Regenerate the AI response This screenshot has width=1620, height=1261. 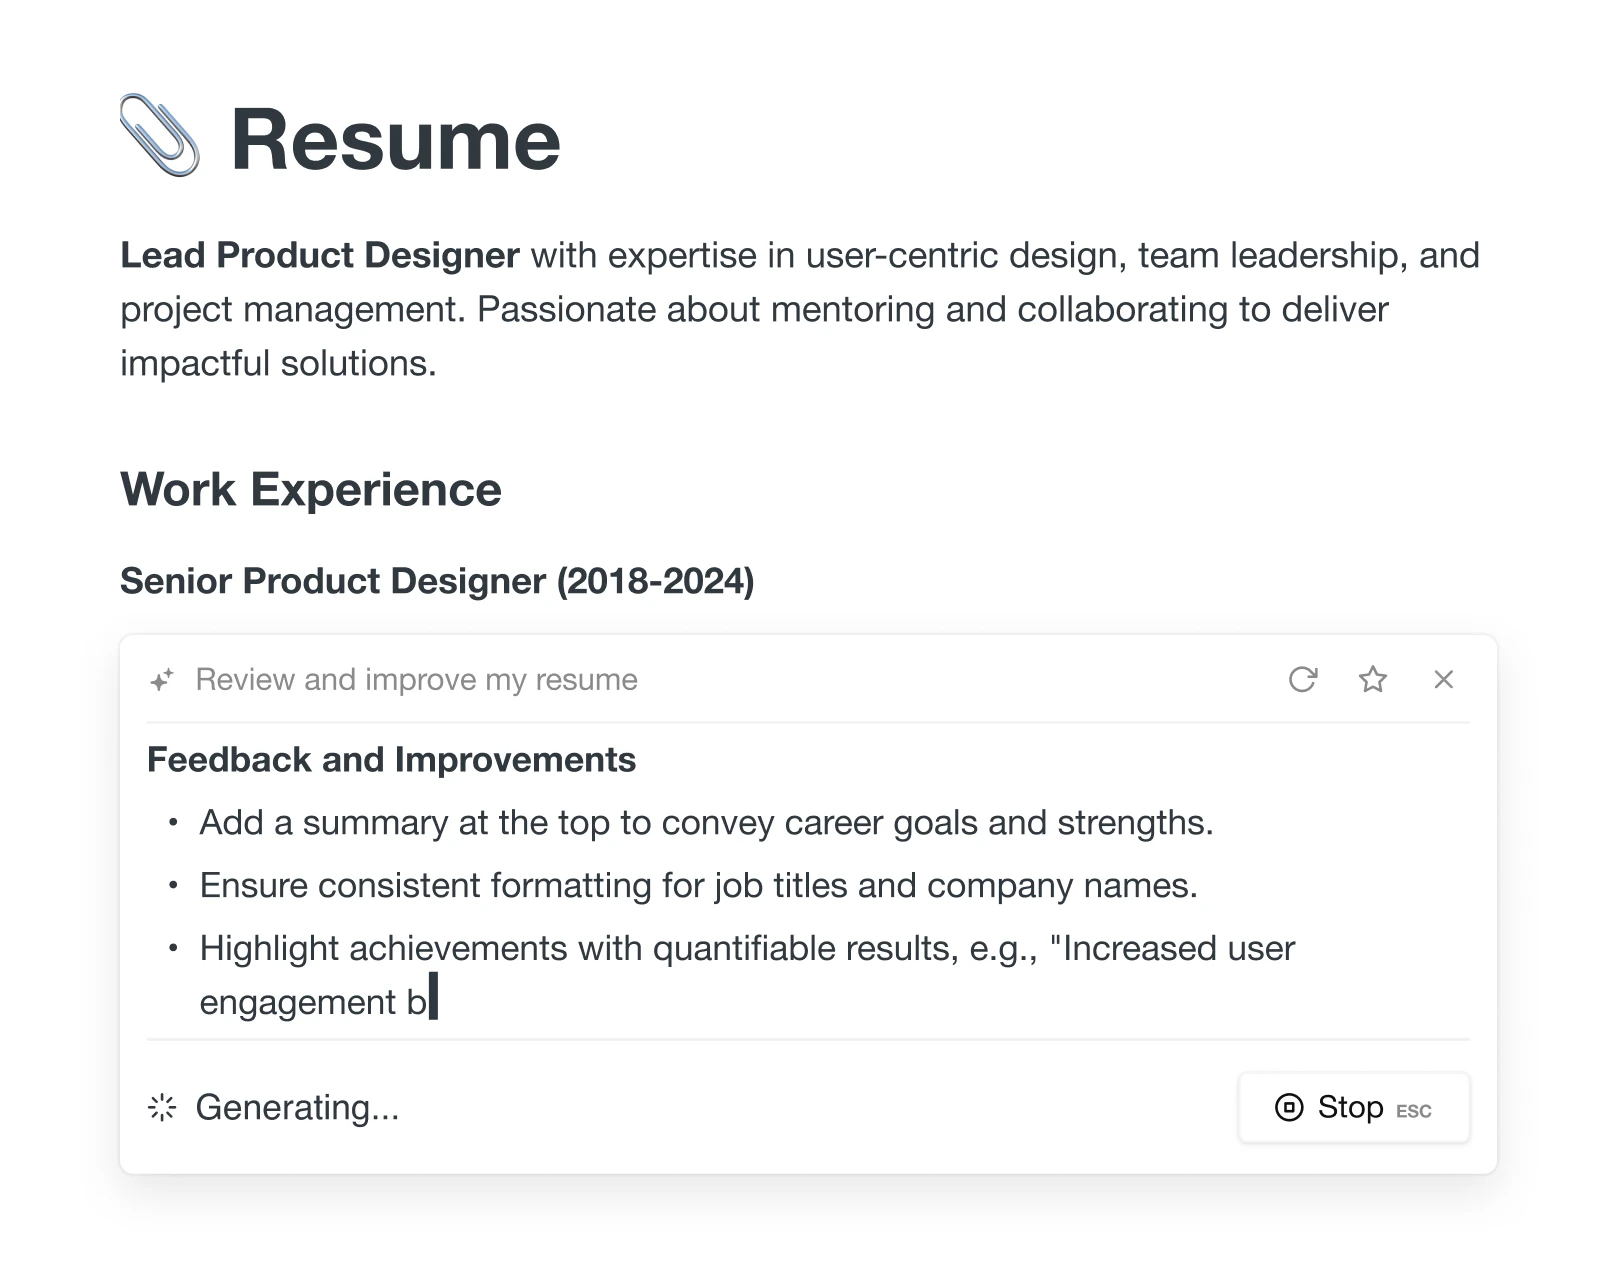(1302, 680)
